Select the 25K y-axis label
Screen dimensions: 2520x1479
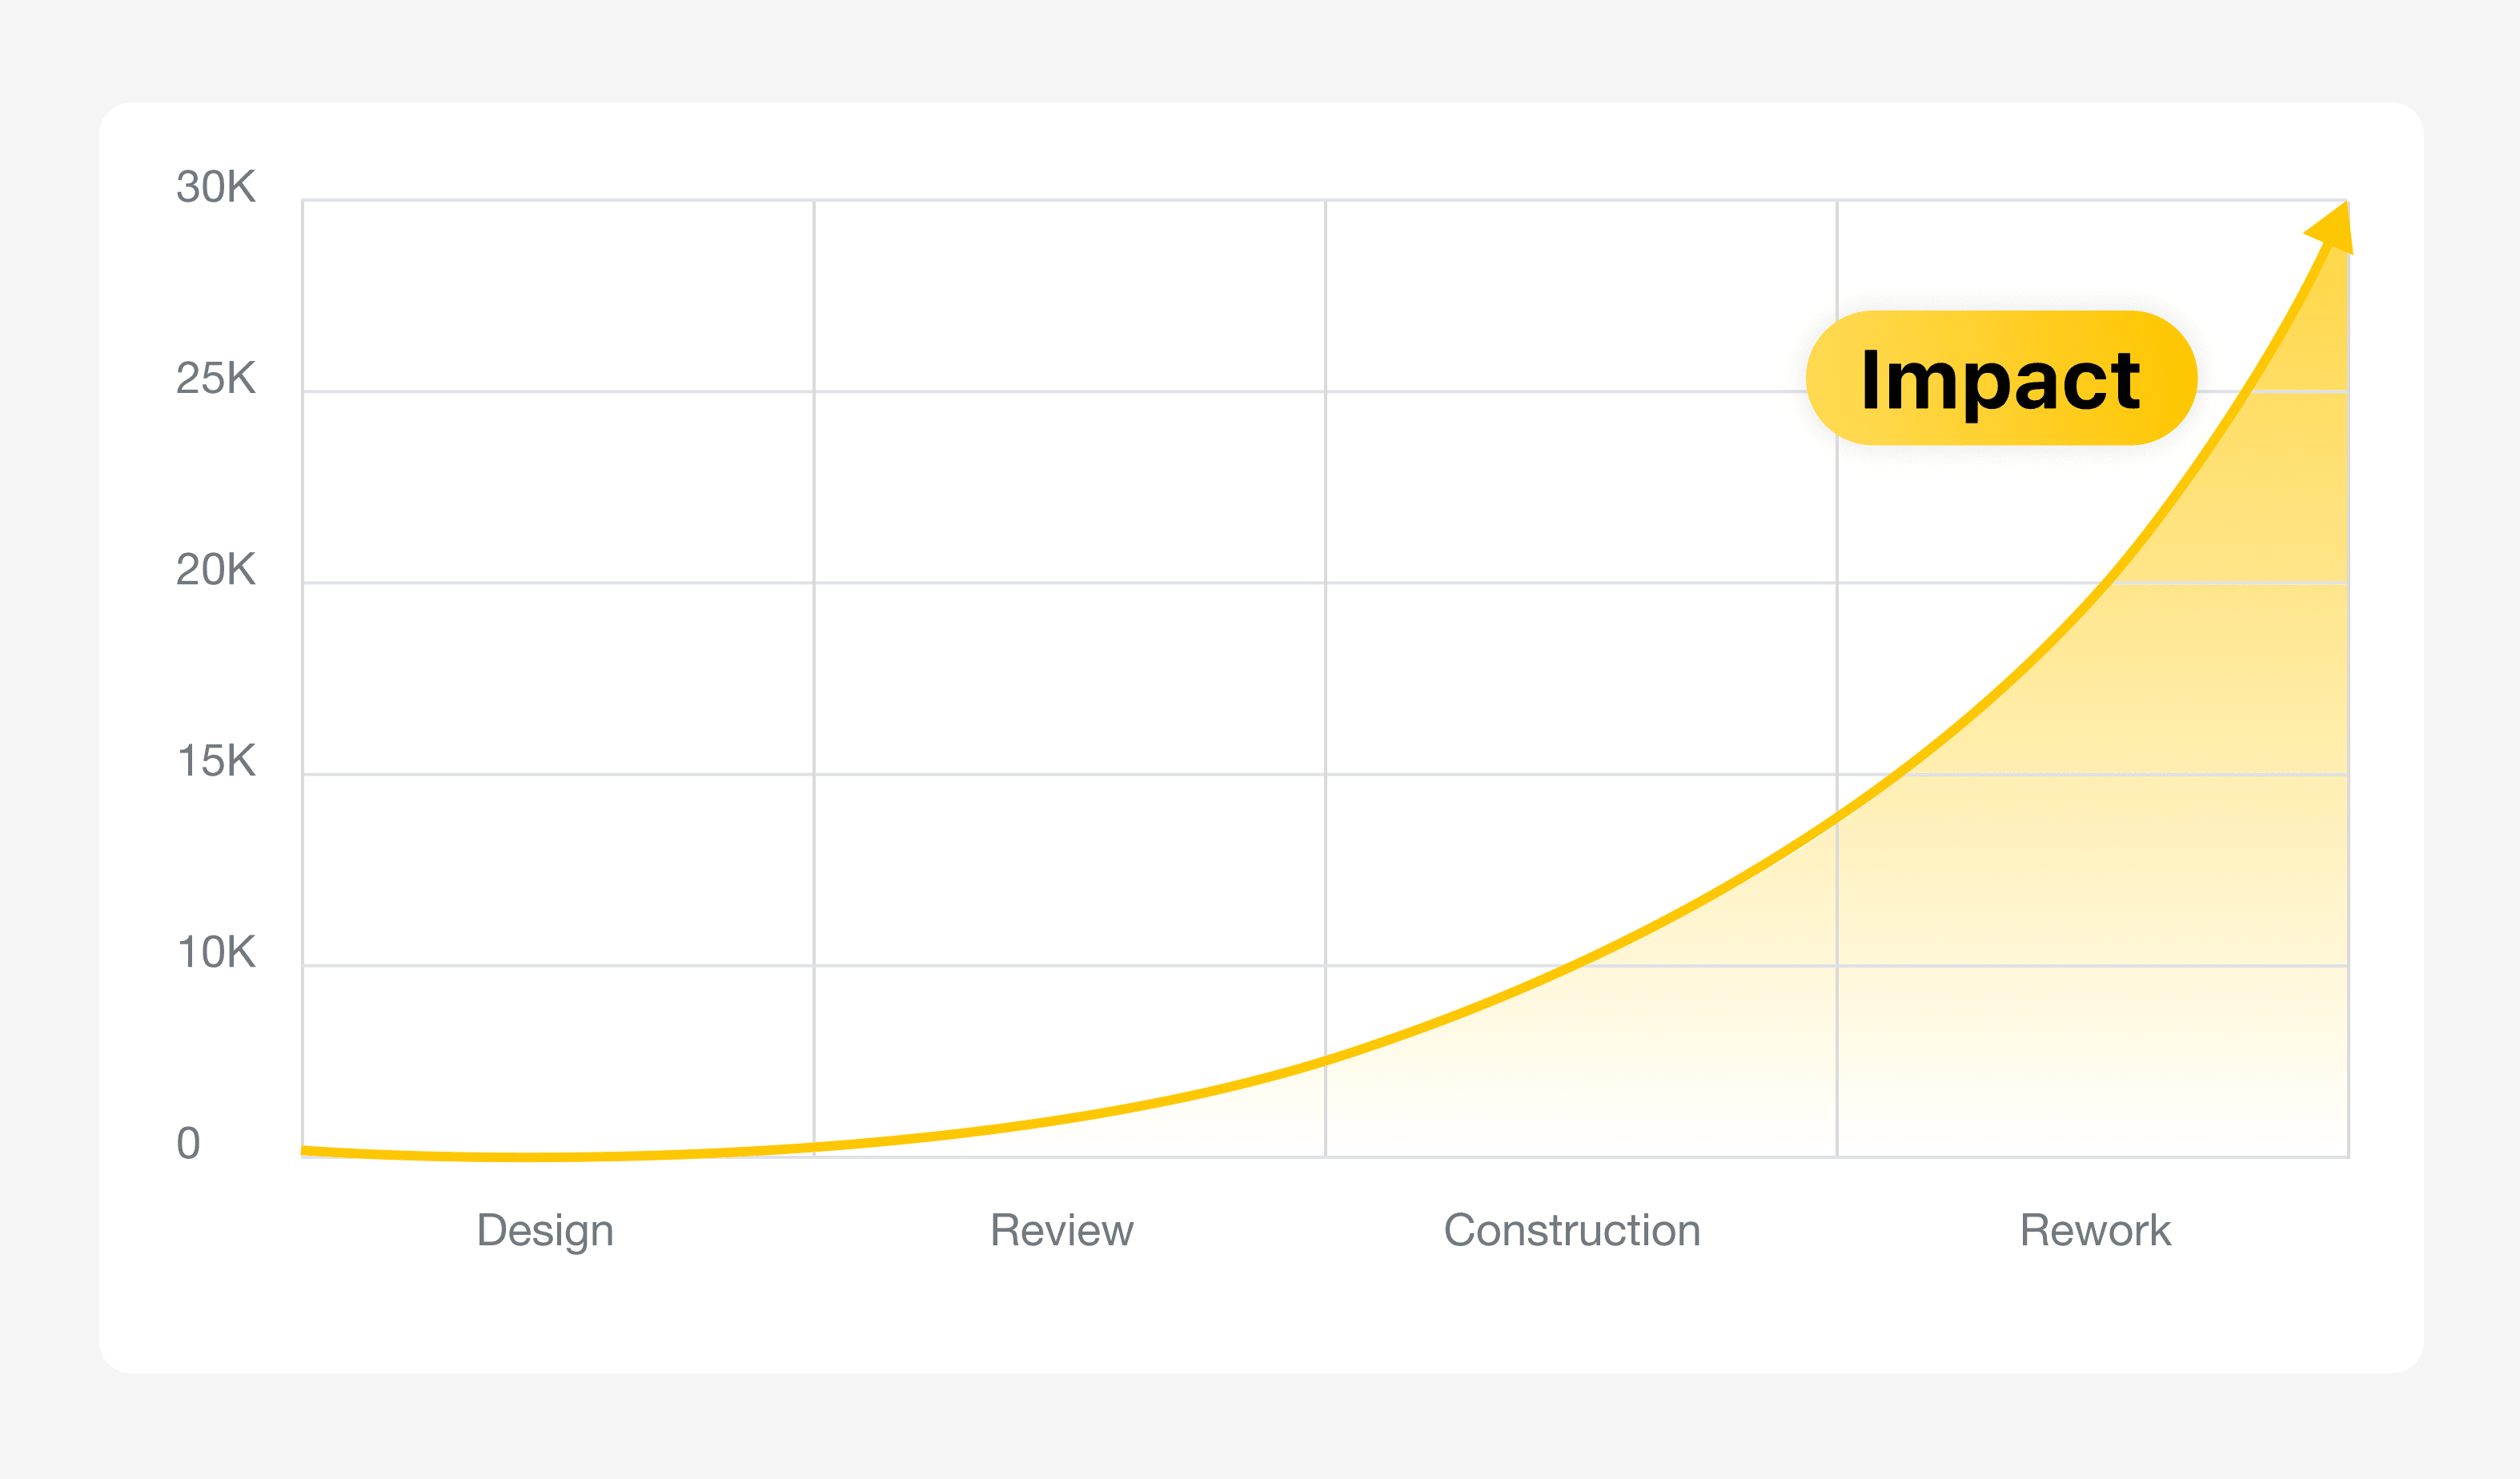click(x=216, y=379)
